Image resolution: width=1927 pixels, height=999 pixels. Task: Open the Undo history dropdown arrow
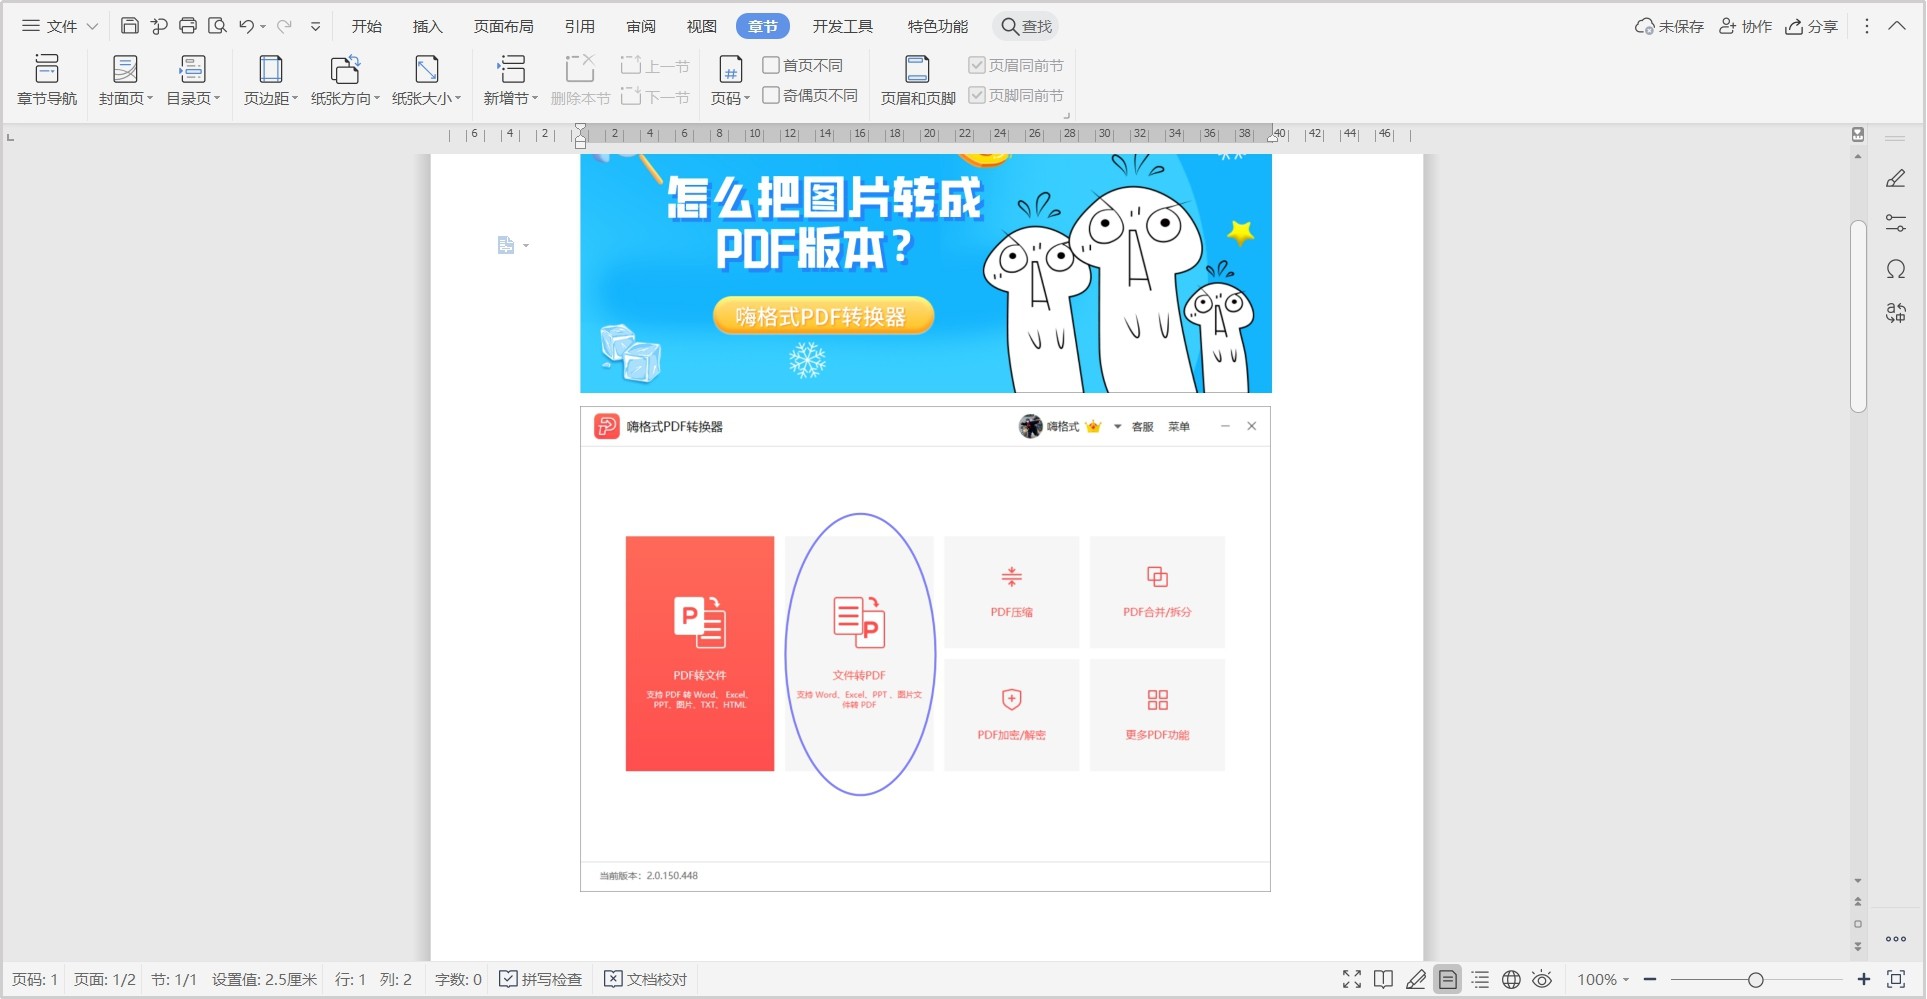click(263, 27)
